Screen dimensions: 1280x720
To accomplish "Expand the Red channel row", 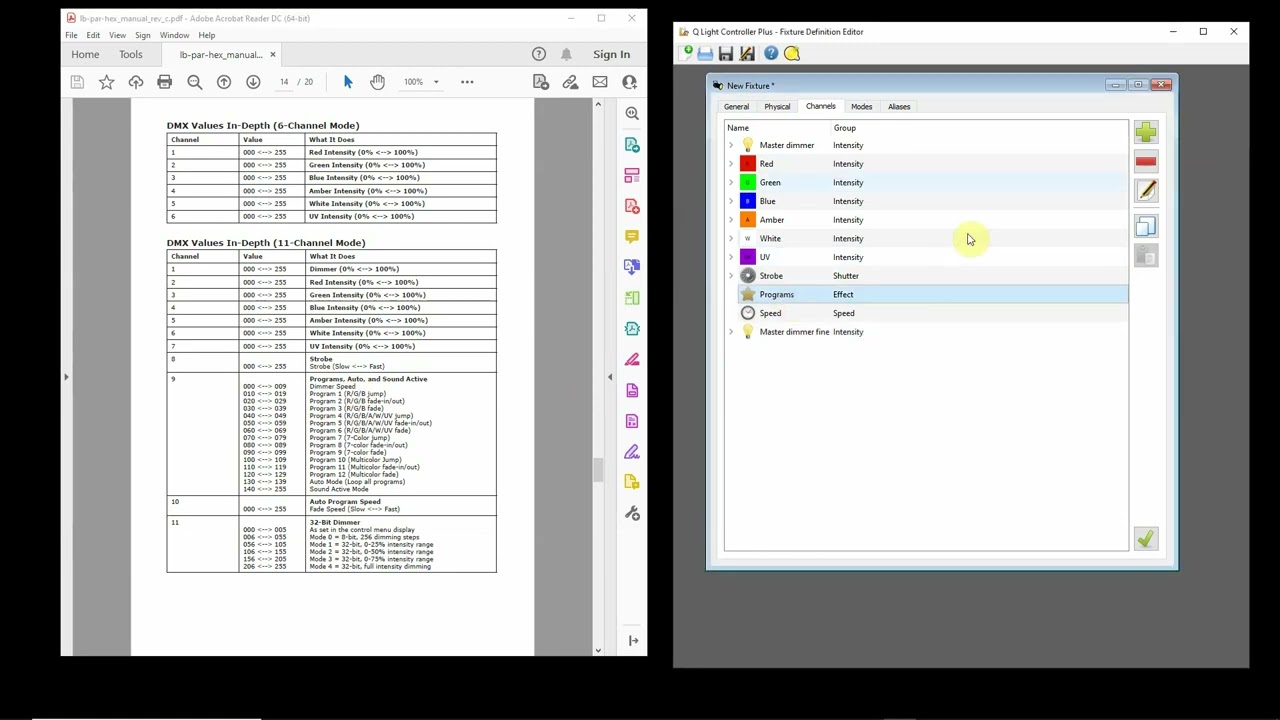I will tap(731, 164).
